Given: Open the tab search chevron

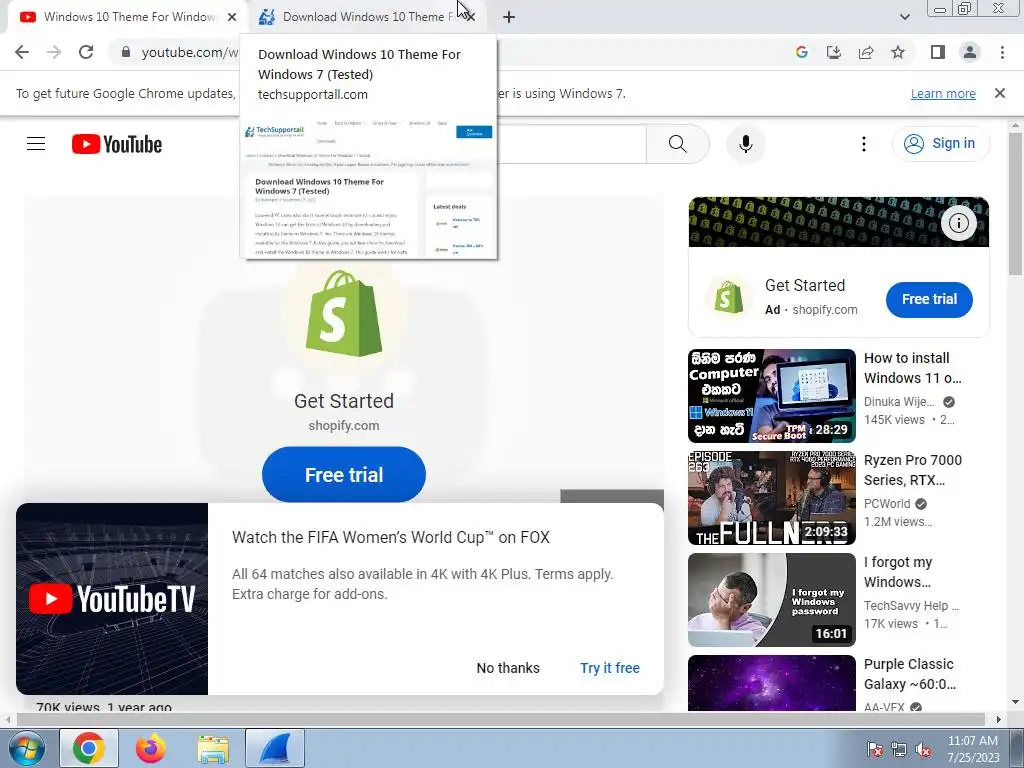Looking at the screenshot, I should click(x=904, y=17).
